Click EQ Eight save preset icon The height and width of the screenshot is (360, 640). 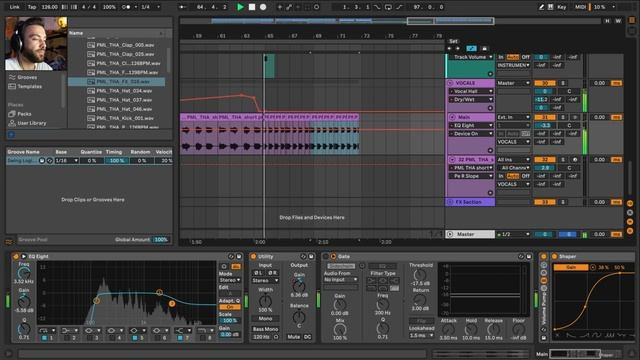coord(239,256)
